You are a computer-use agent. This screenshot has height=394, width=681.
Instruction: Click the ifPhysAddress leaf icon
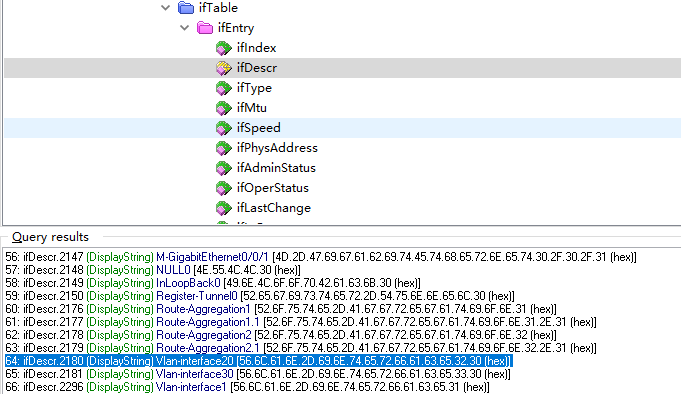(224, 148)
